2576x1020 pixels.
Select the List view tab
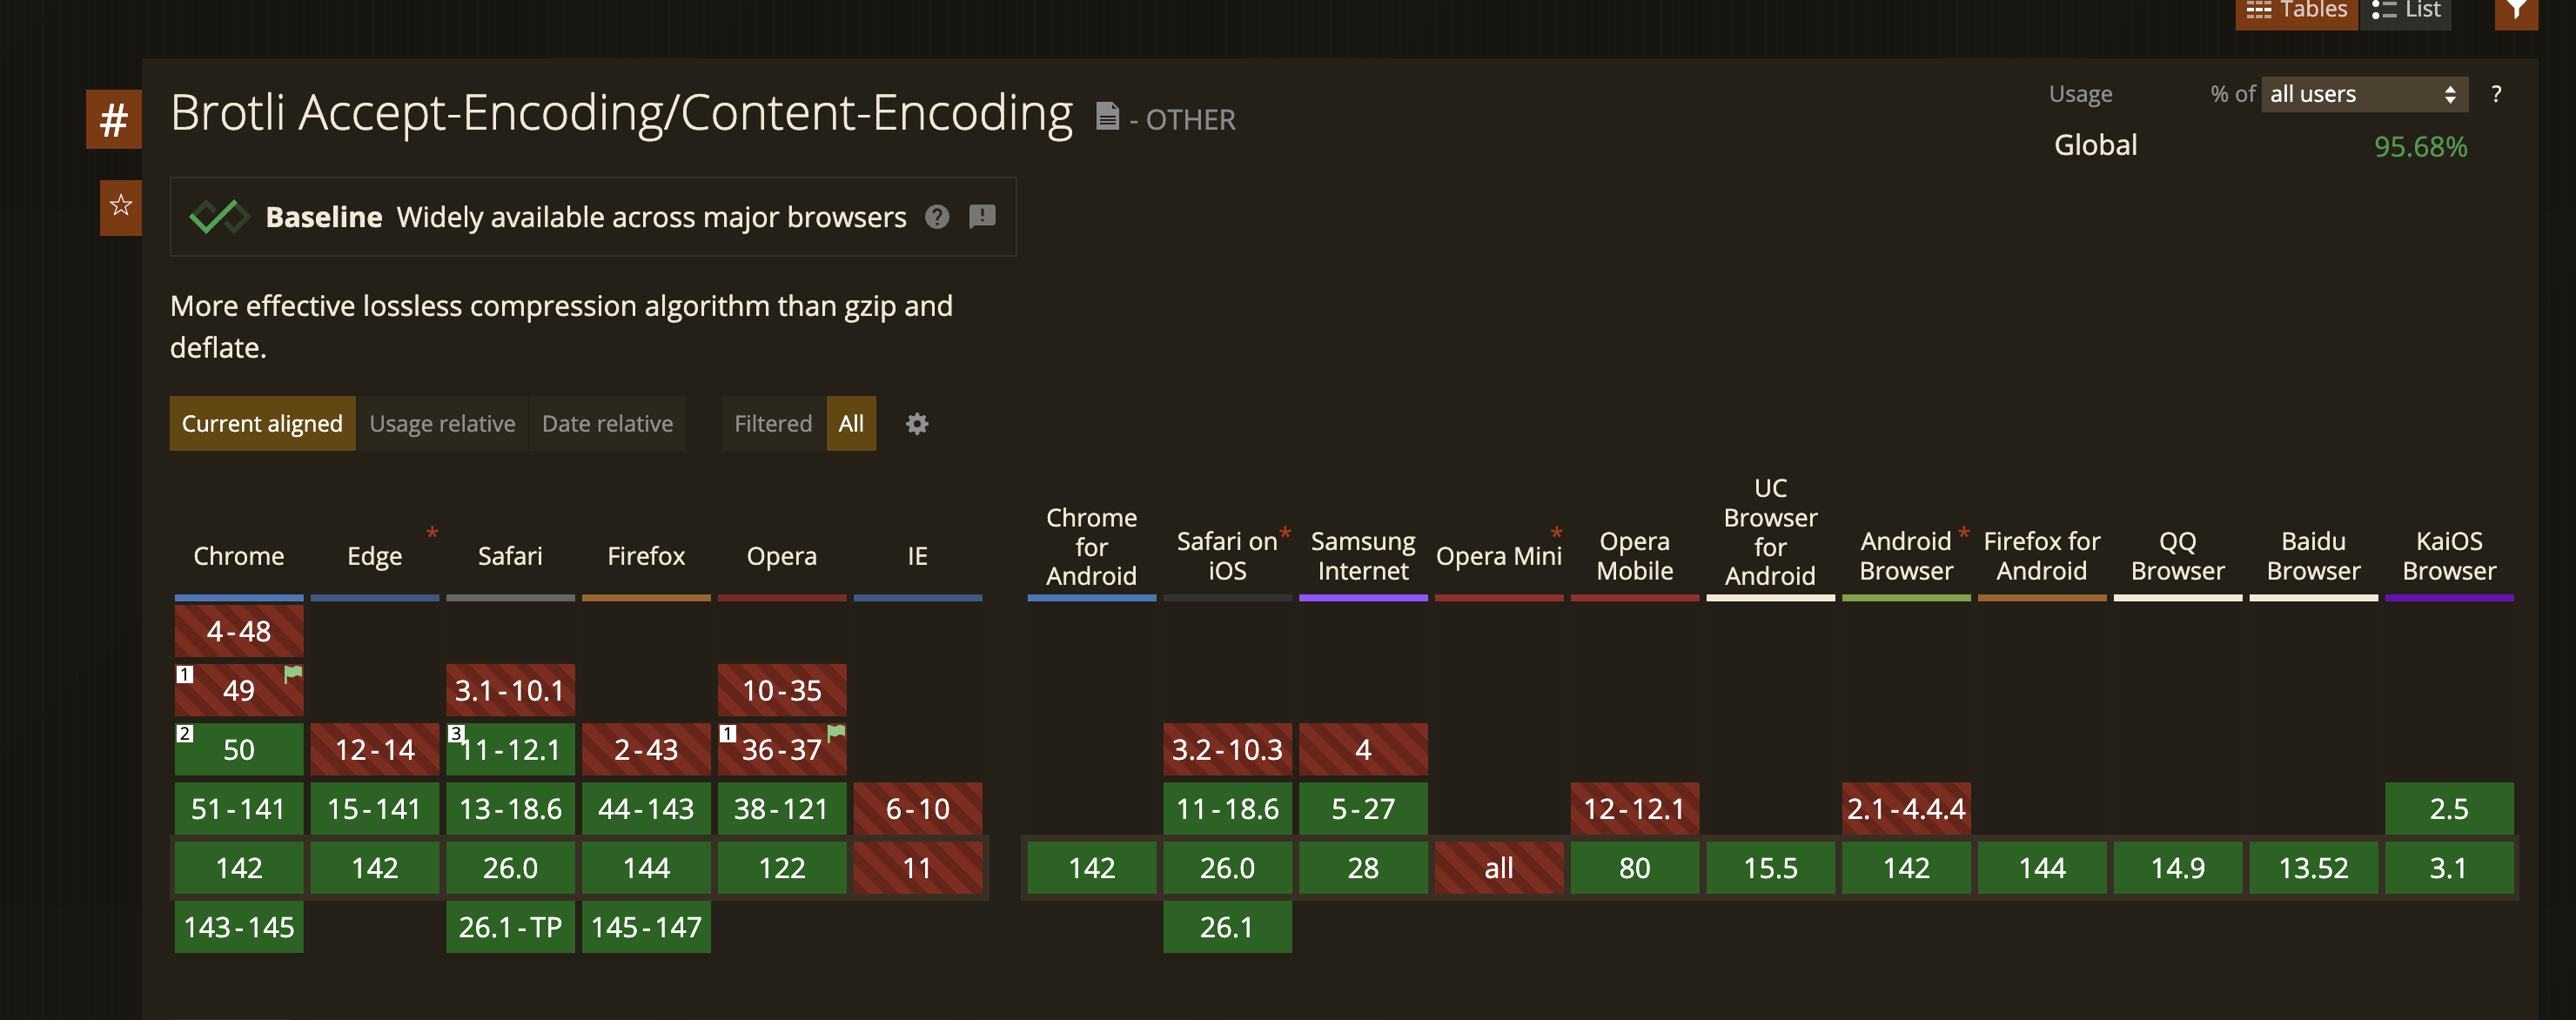2405,12
